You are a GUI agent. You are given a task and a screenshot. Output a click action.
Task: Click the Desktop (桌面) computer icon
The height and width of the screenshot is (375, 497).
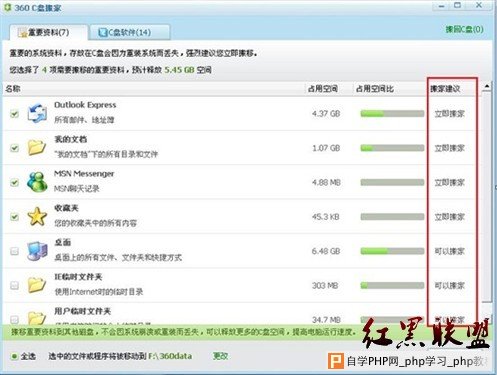[x=37, y=251]
